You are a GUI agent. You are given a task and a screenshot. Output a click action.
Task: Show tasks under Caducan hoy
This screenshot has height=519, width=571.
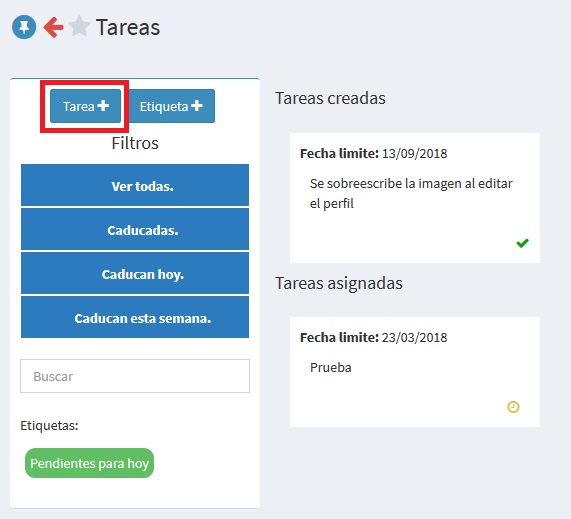point(135,273)
